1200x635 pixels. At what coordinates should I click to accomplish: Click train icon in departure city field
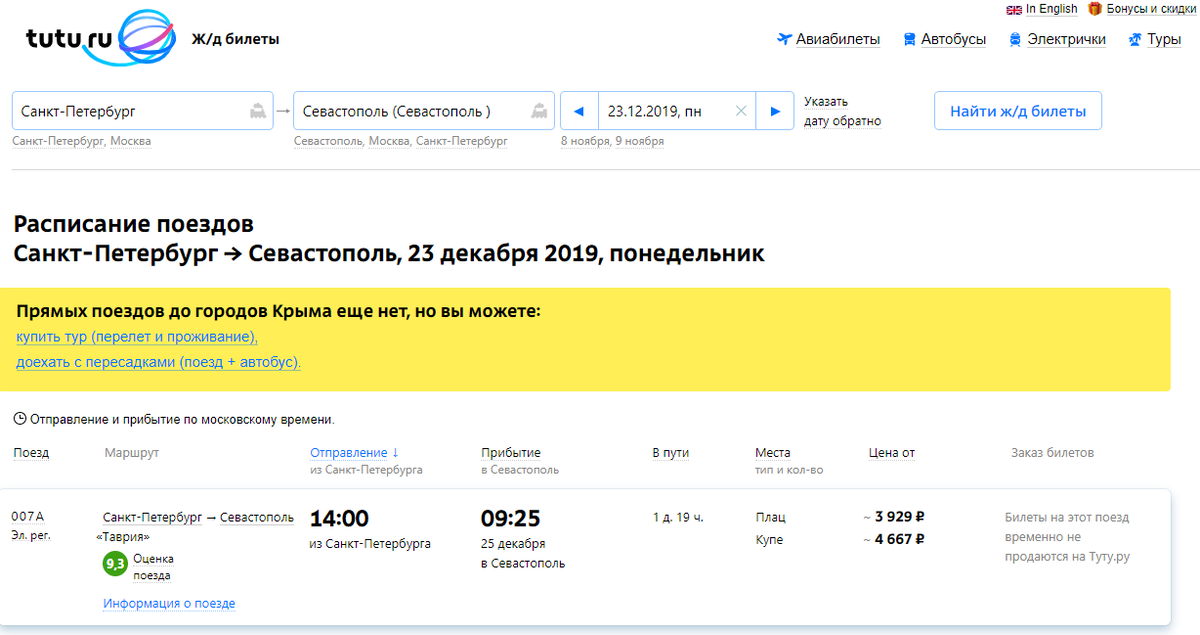coord(258,111)
